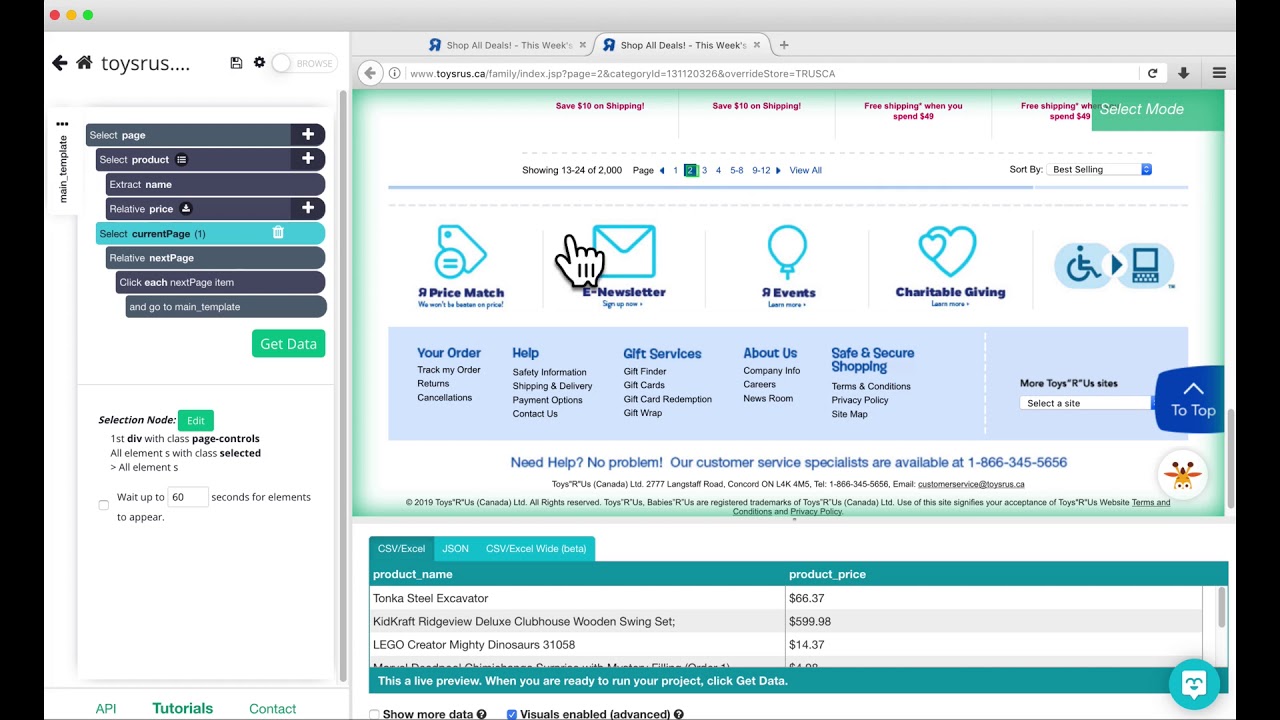1280x720 pixels.
Task: Open the browser hamburger menu
Action: click(x=1219, y=73)
